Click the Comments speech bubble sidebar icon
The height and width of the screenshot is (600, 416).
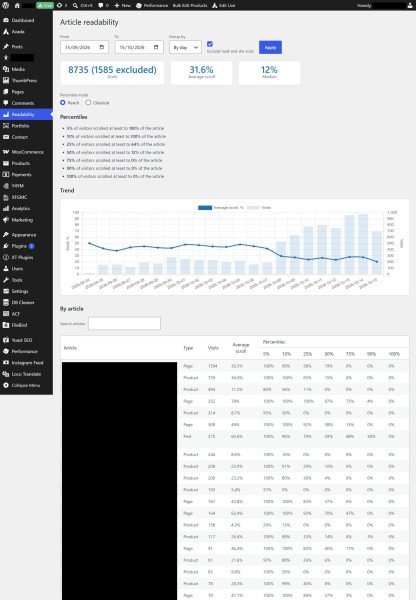pyautogui.click(x=6, y=103)
